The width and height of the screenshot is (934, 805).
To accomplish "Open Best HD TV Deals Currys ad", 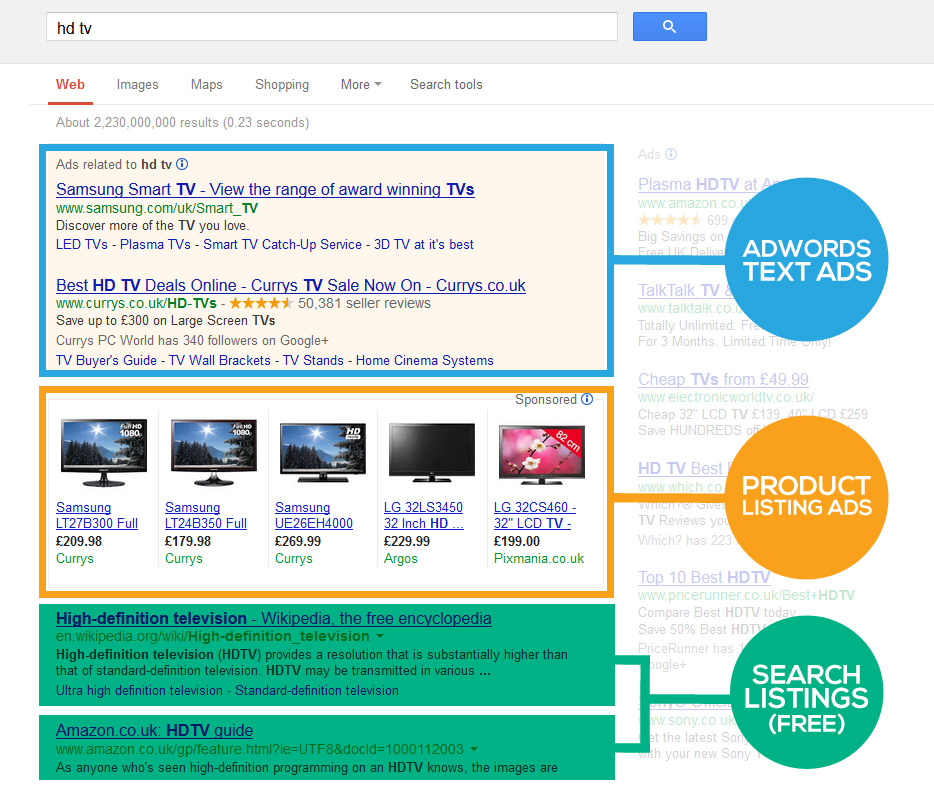I will [x=291, y=285].
